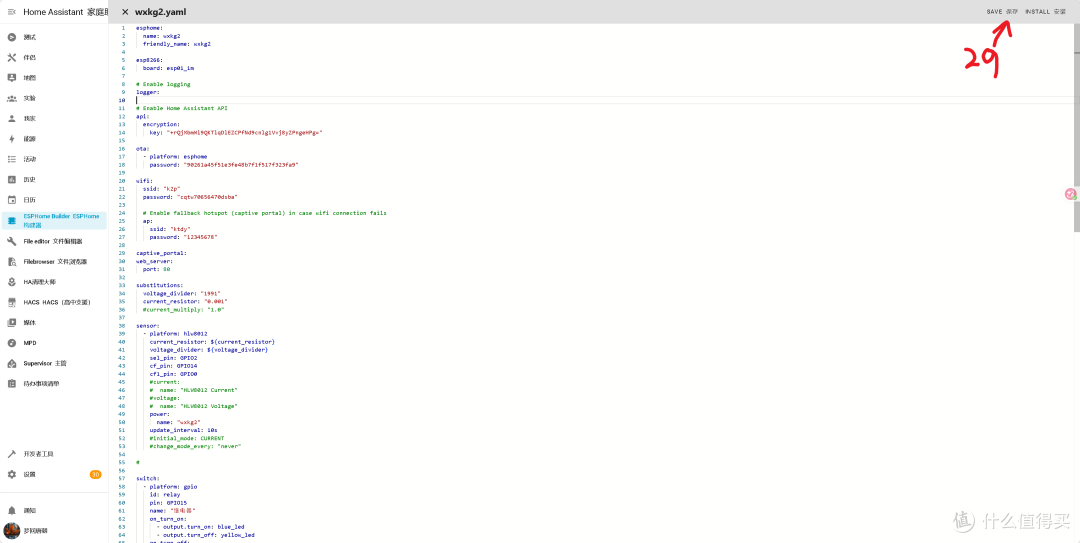
Task: Click the 'voltage_divider: "1991"' line
Action: [181, 294]
